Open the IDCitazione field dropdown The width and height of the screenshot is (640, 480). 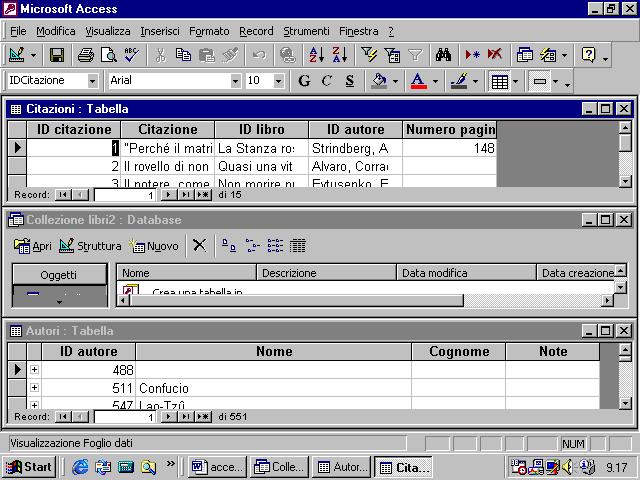[93, 81]
